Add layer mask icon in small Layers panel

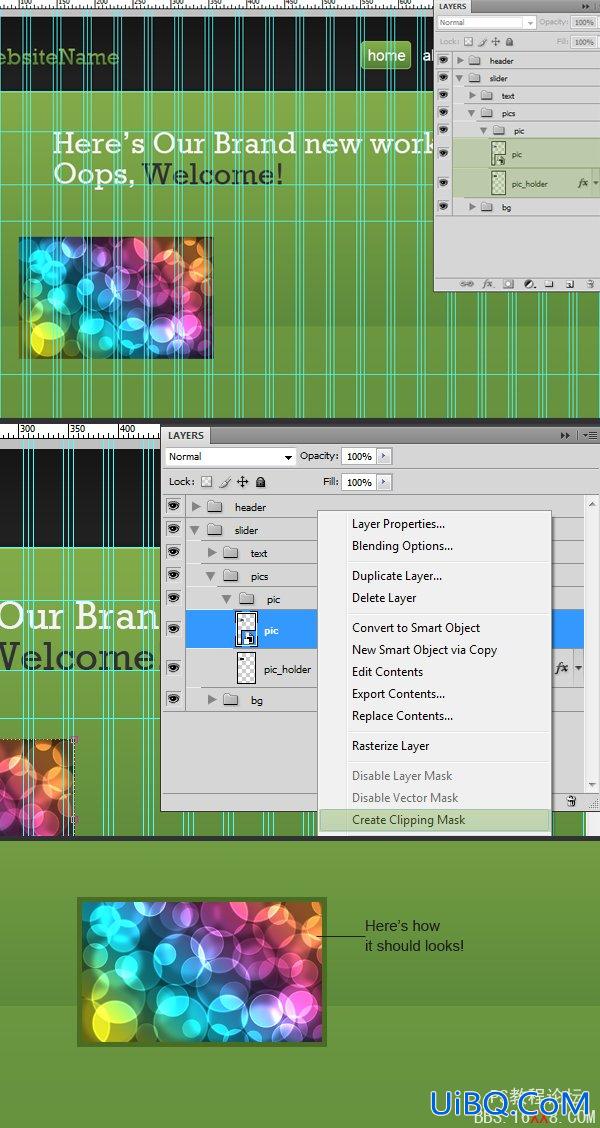[x=509, y=284]
